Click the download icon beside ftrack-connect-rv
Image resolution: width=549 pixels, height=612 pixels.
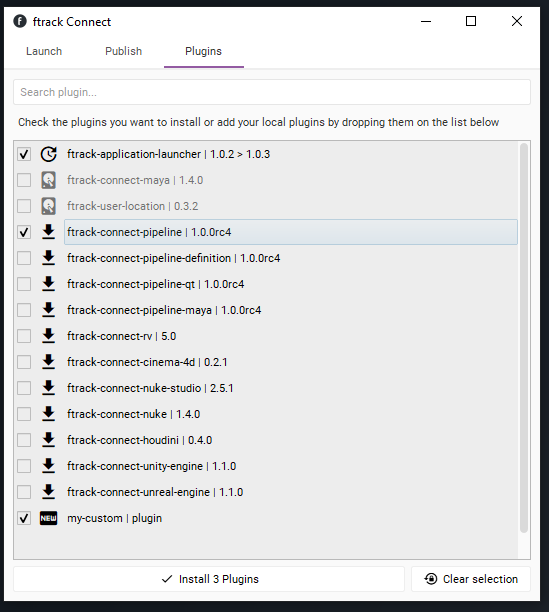point(48,336)
